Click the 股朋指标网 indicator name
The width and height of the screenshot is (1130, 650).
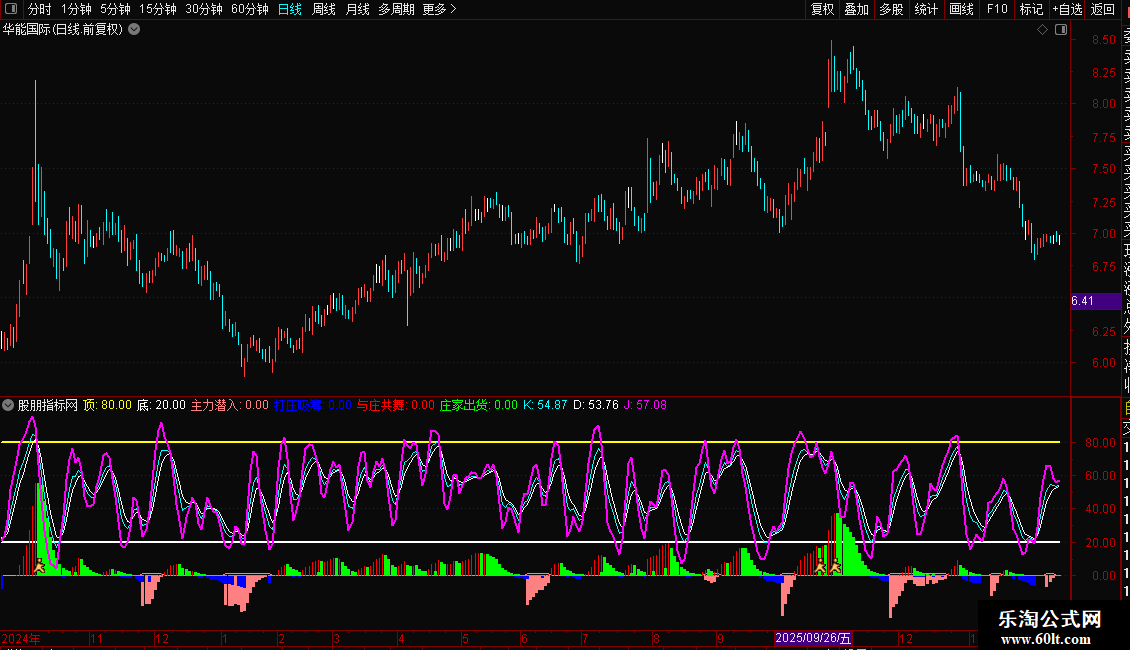(x=48, y=405)
